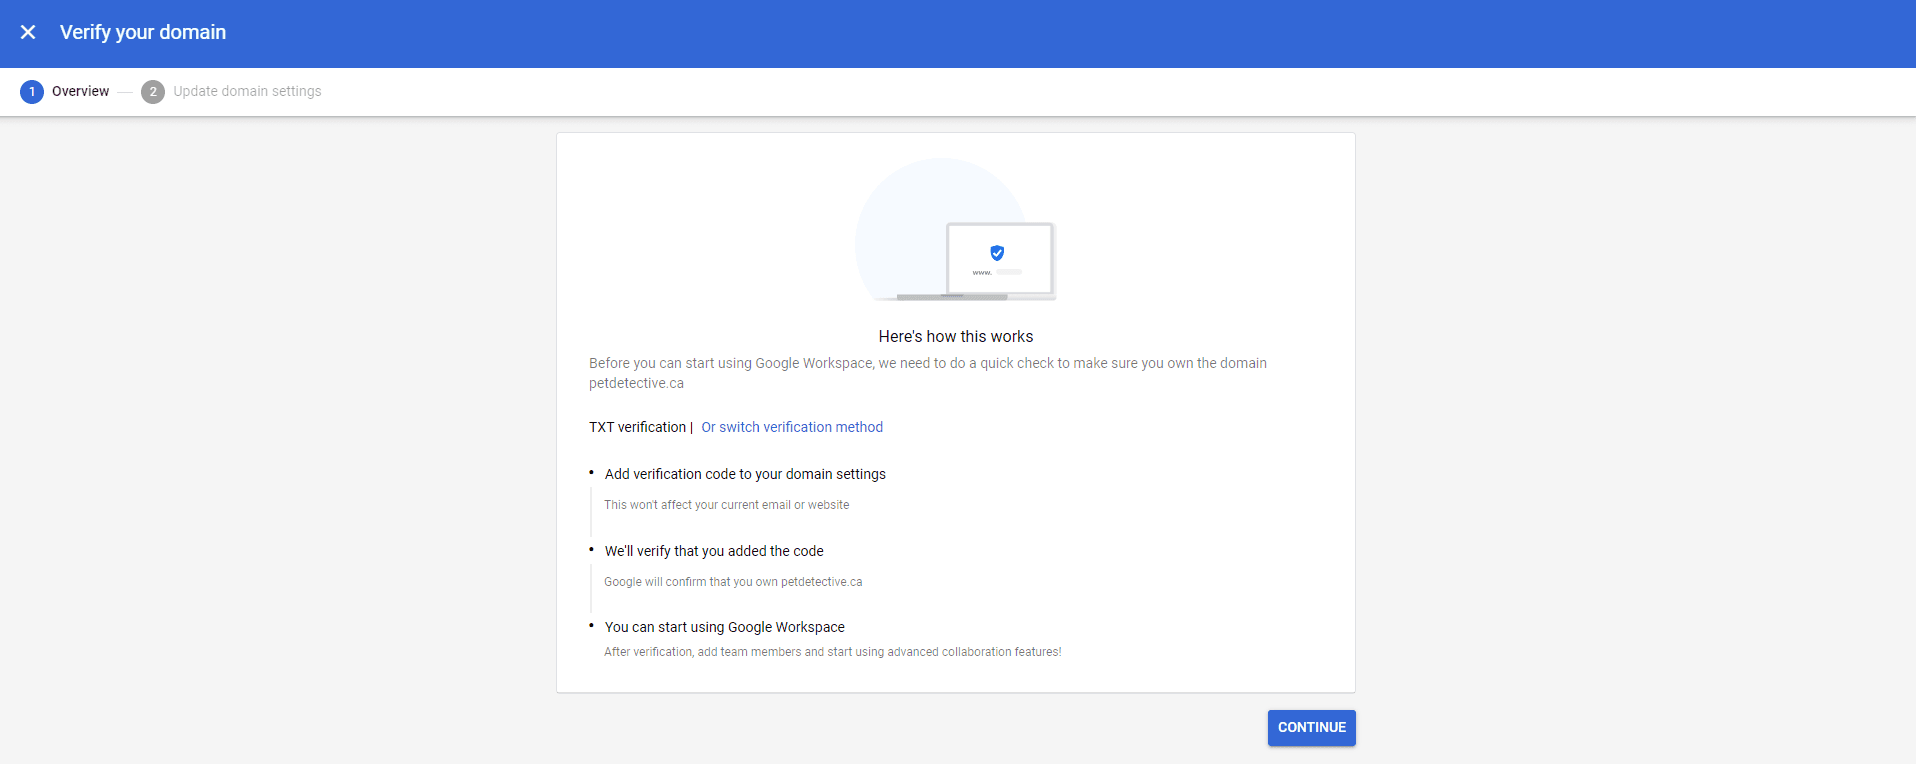Click the 'TXT verification' label
The image size is (1916, 764).
637,427
